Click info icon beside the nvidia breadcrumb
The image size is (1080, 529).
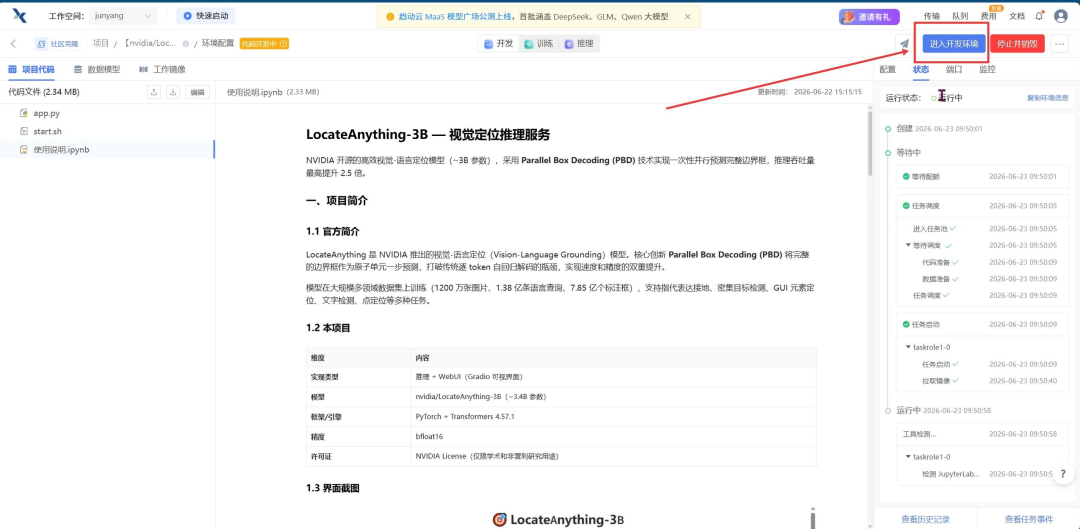pyautogui.click(x=186, y=43)
